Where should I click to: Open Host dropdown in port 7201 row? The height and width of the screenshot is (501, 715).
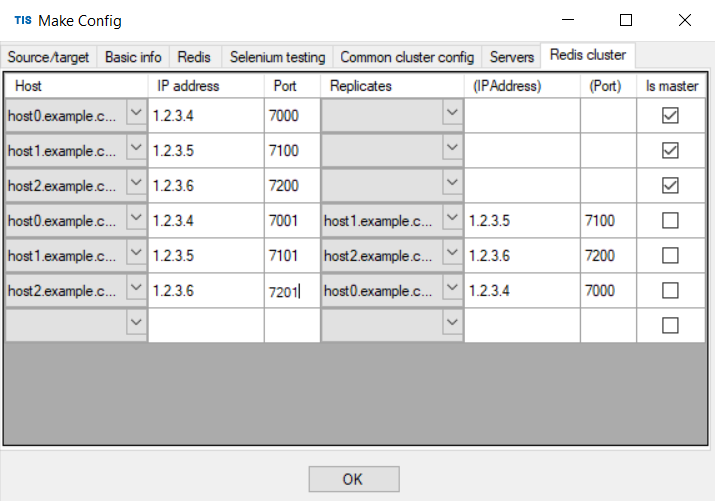[x=136, y=287]
